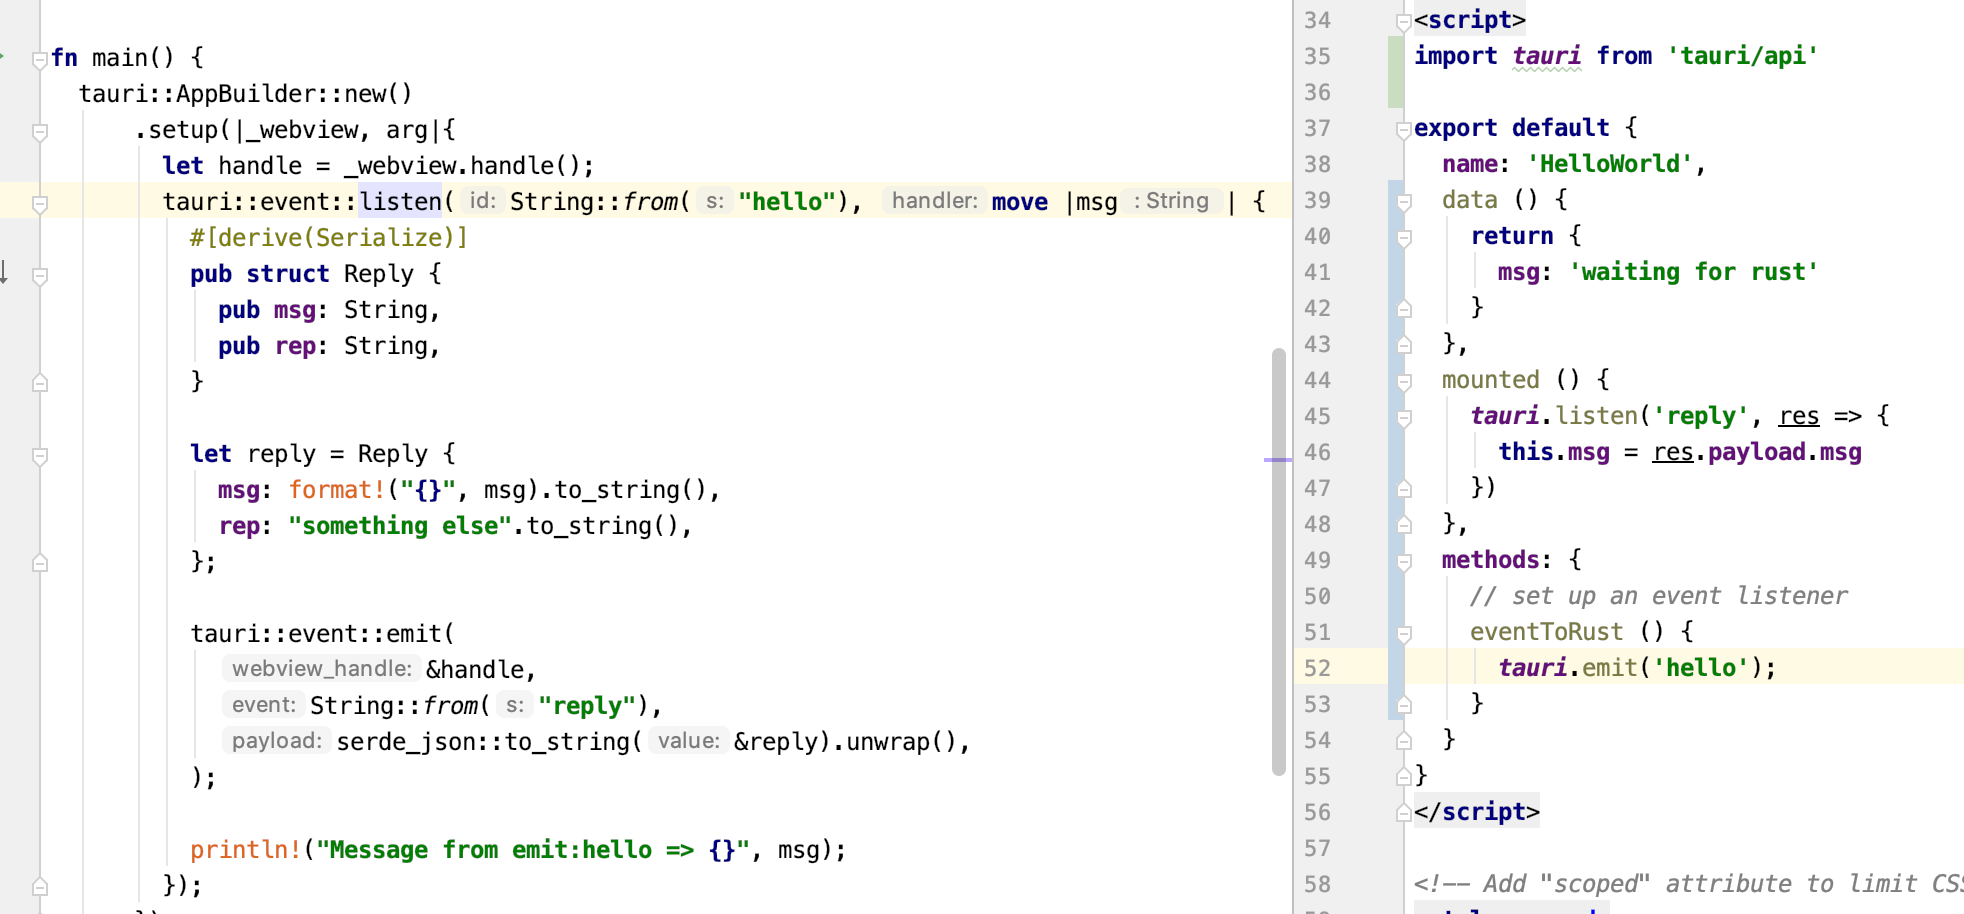This screenshot has width=1964, height=914.
Task: Click line number 52 in the right editor
Action: click(x=1317, y=667)
